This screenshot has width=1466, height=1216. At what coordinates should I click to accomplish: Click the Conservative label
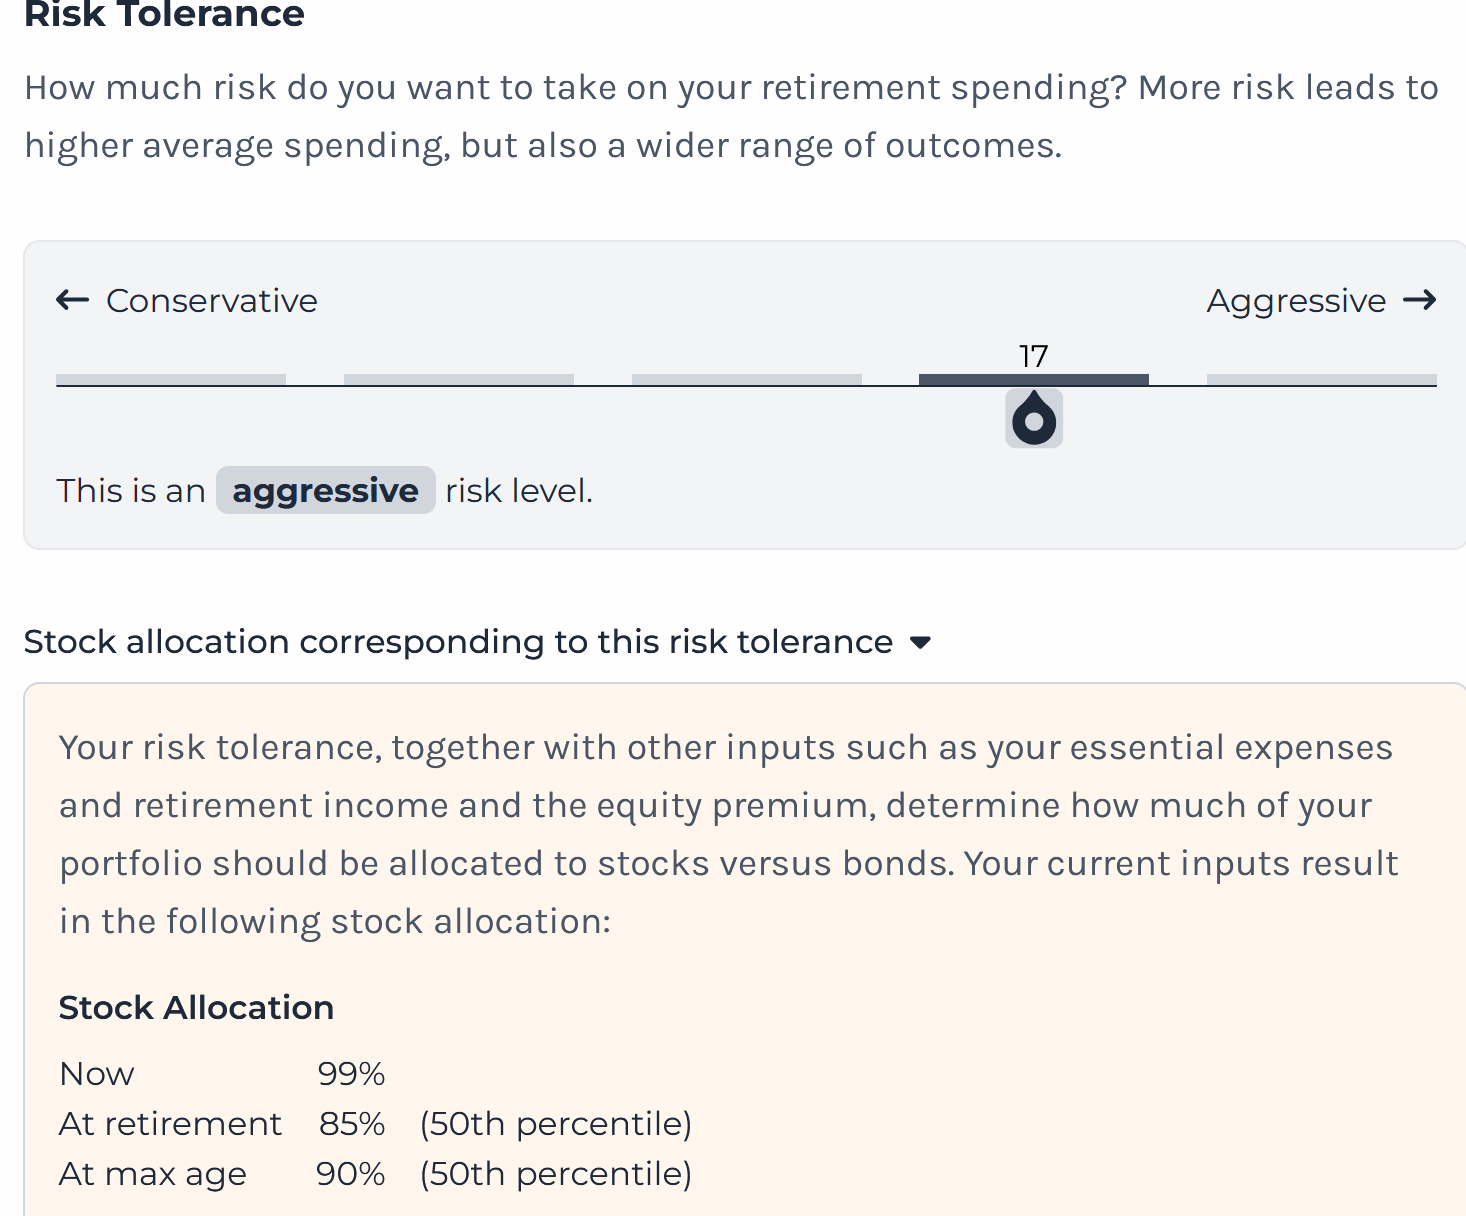pos(212,301)
